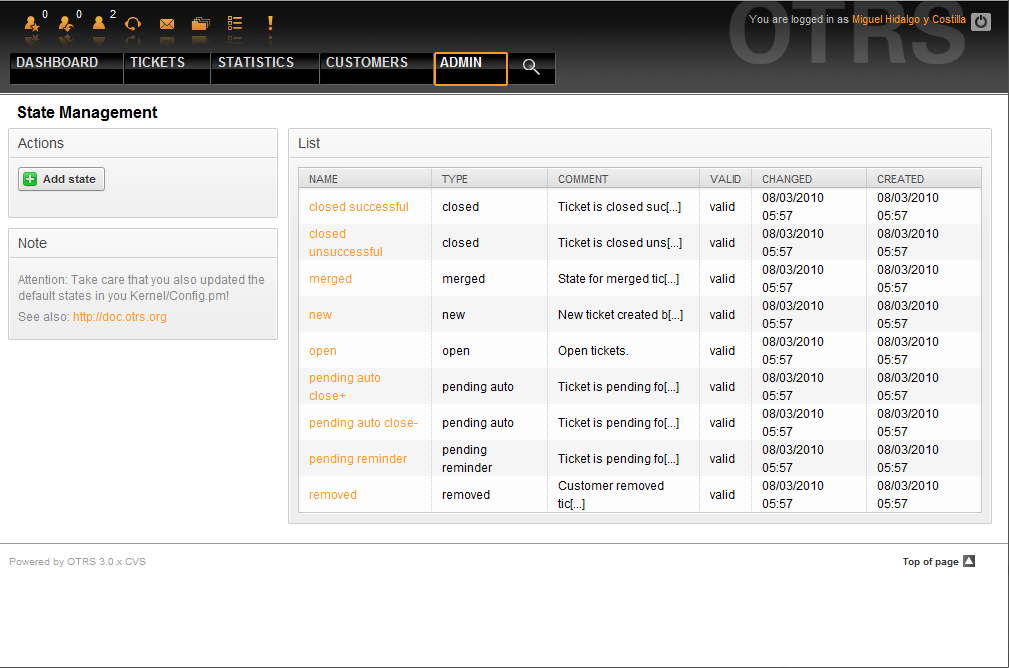Viewport: 1009px width, 668px height.
Task: Click the Miguel Hidalgo y Costilla username link
Action: tap(908, 20)
